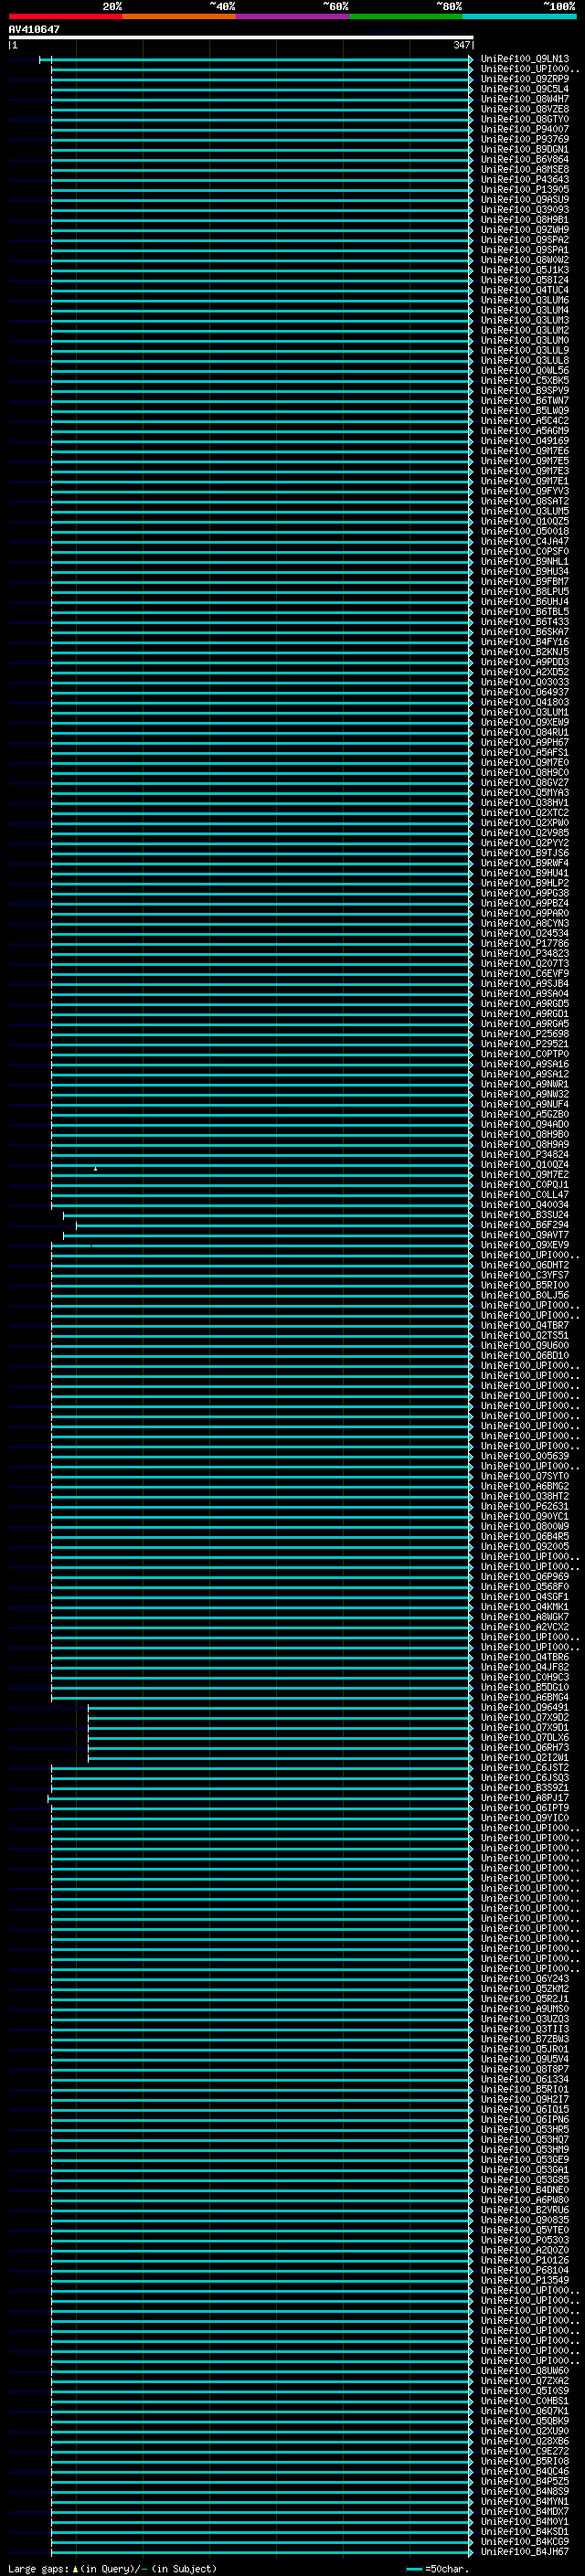Click the white query sequence ruler bar
This screenshot has height=2576, width=585.
click(241, 38)
